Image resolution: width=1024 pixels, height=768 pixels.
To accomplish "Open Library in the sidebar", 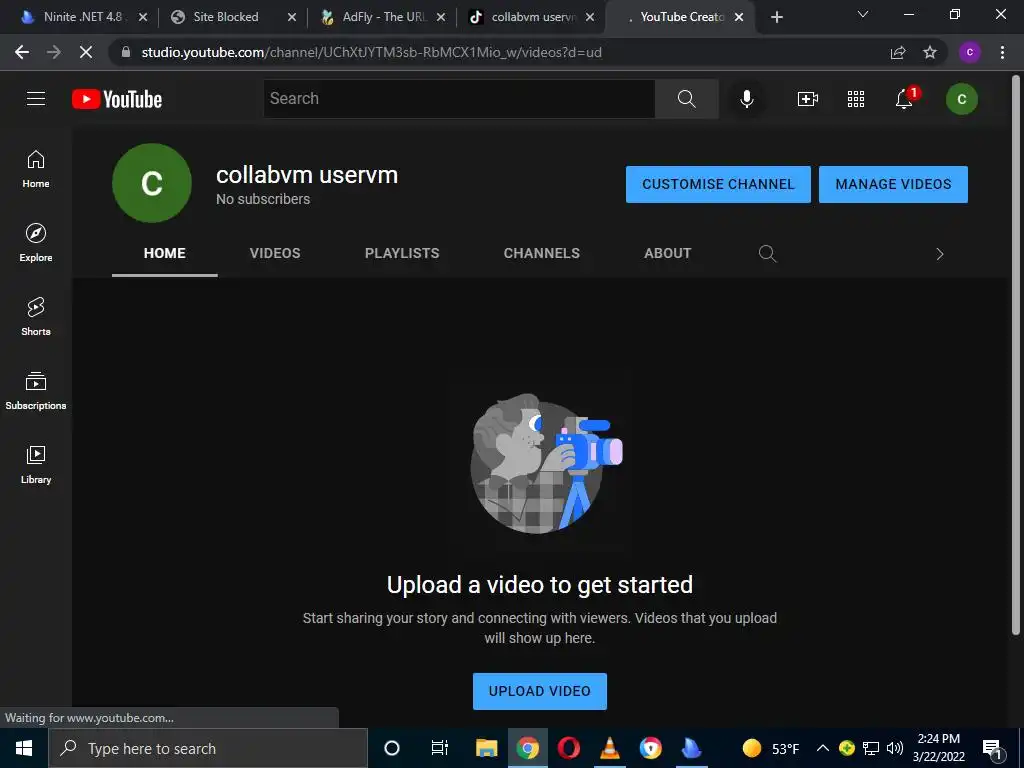I will coord(36,464).
